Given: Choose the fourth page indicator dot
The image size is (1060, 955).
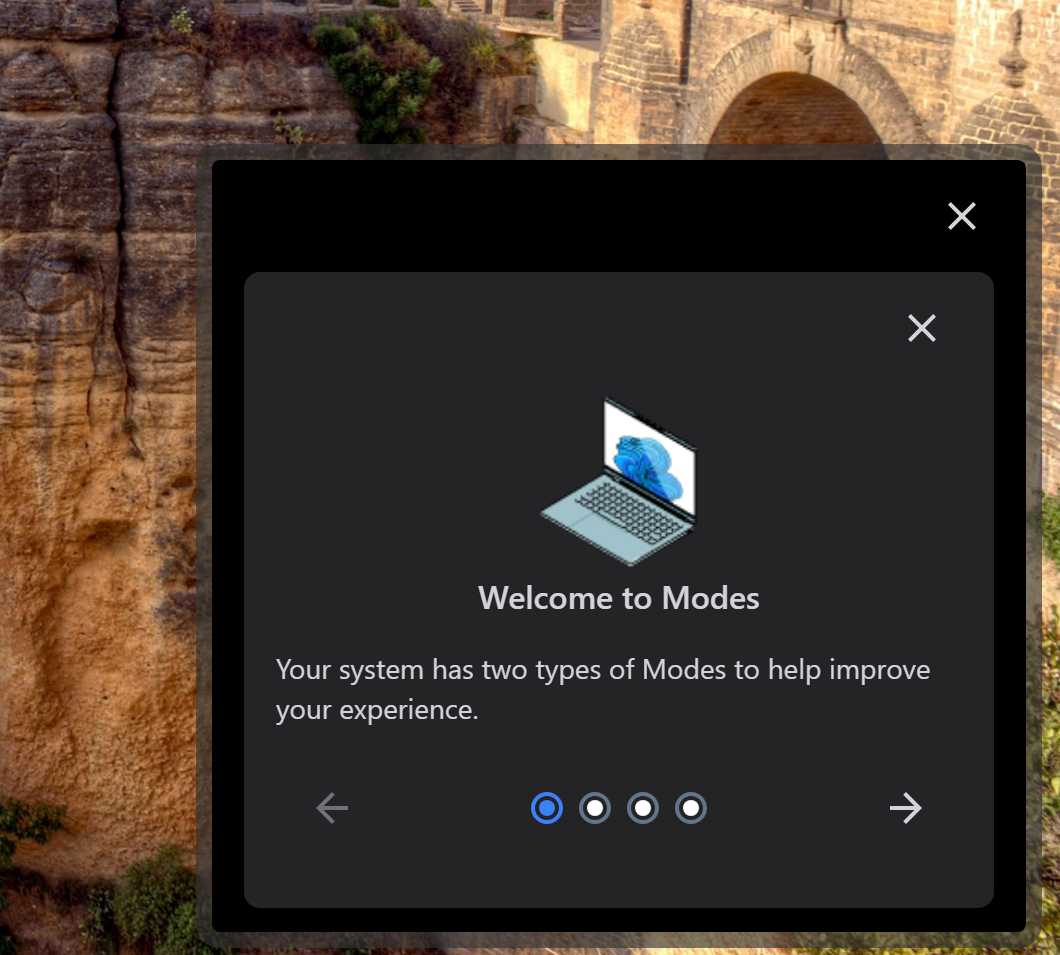Looking at the screenshot, I should coord(691,808).
